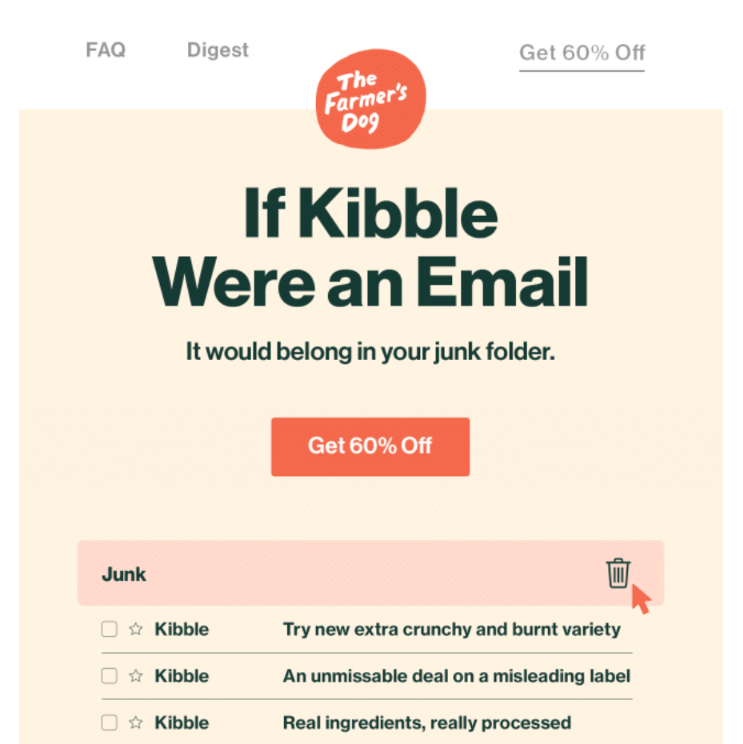Tick checkbox for unmissable deal Kibble email
743x744 pixels.
(x=109, y=676)
